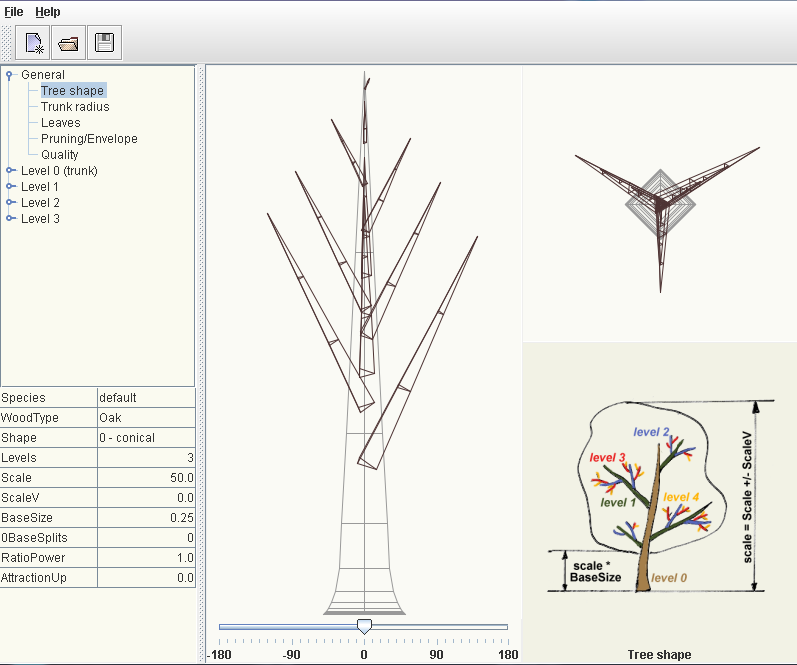797x665 pixels.
Task: Expand the Level 1 tree node
Action: pyautogui.click(x=10, y=187)
